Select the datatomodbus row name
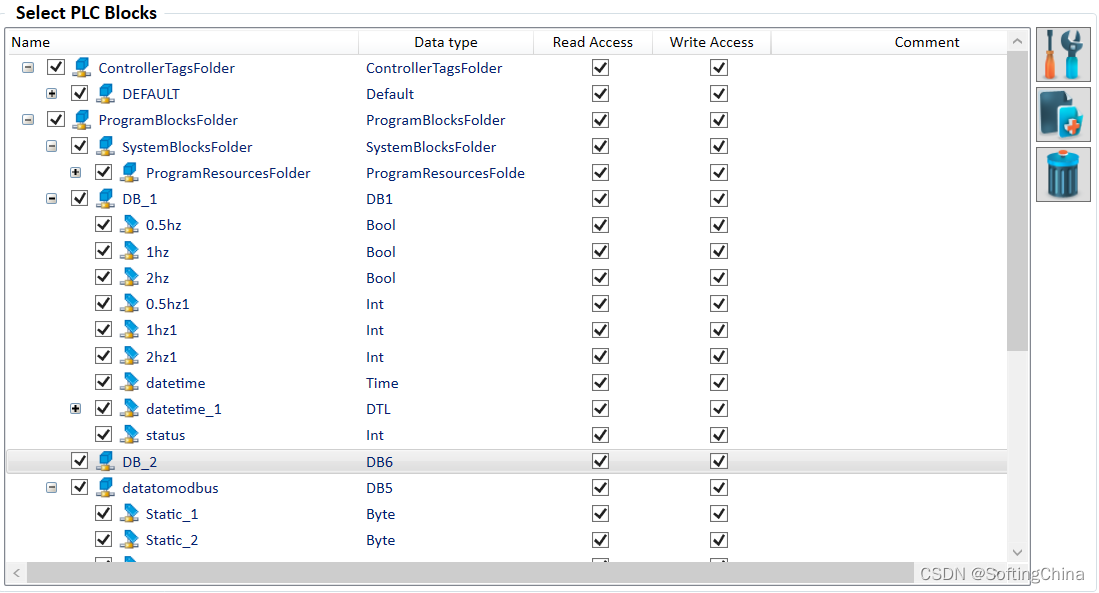 click(170, 488)
